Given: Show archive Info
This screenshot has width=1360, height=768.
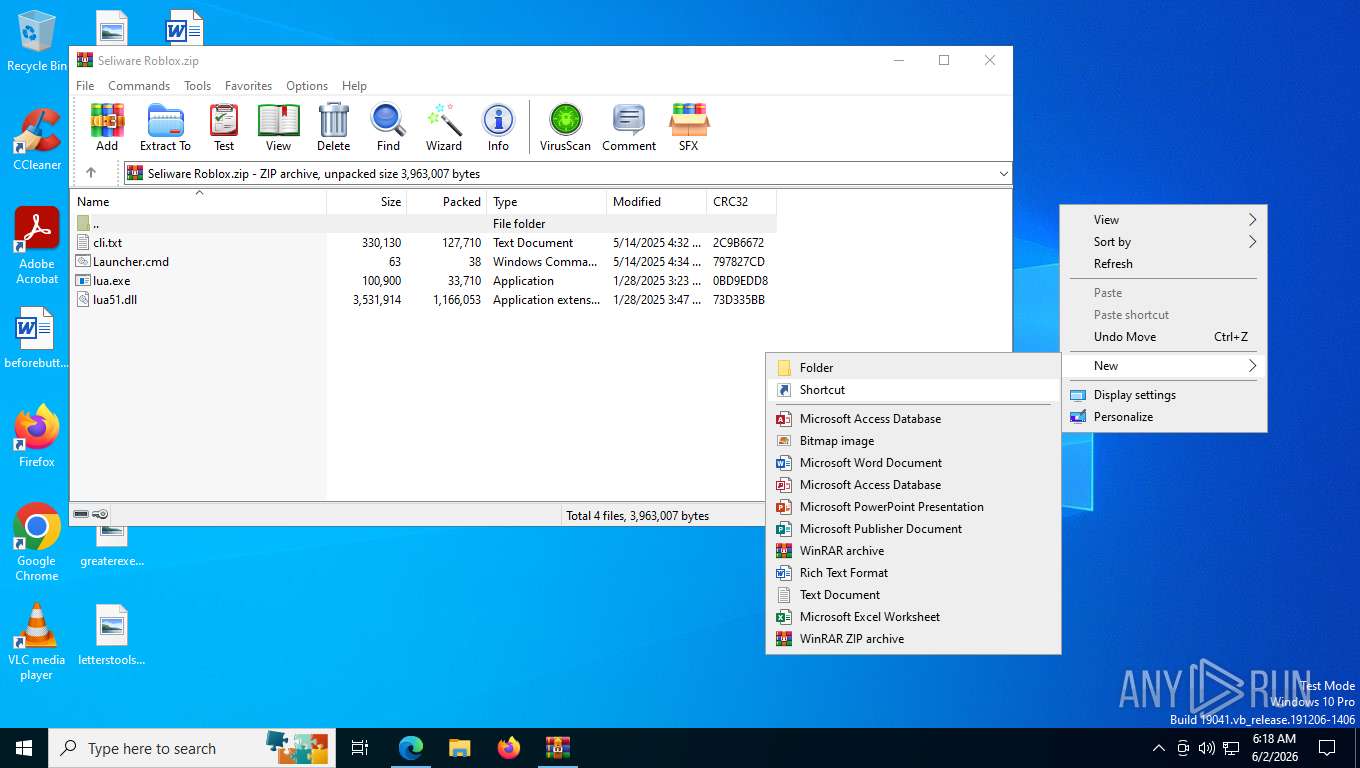Looking at the screenshot, I should pyautogui.click(x=498, y=127).
